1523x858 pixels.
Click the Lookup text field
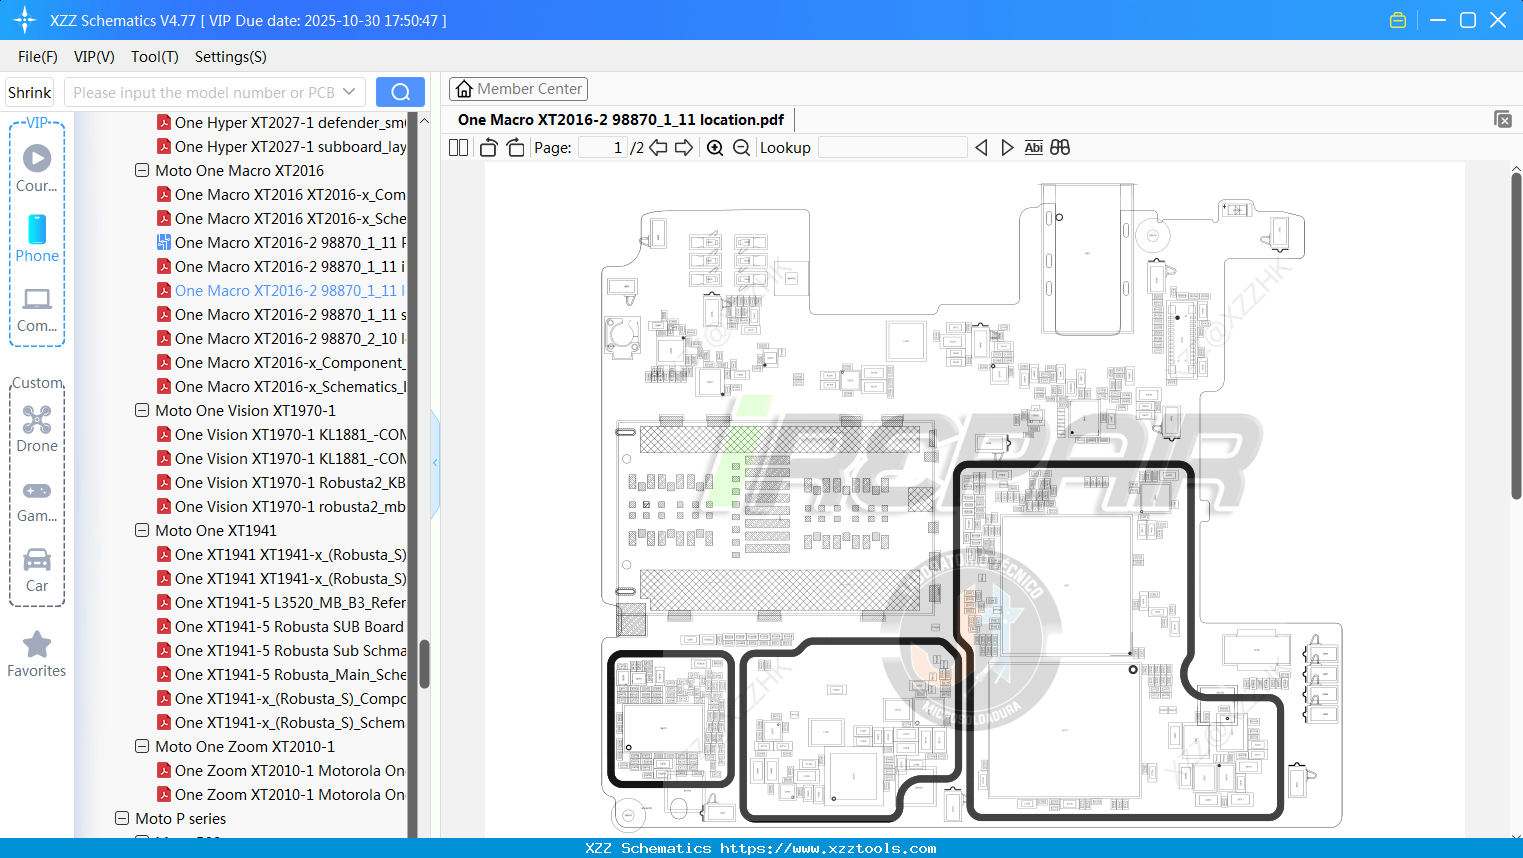tap(892, 148)
